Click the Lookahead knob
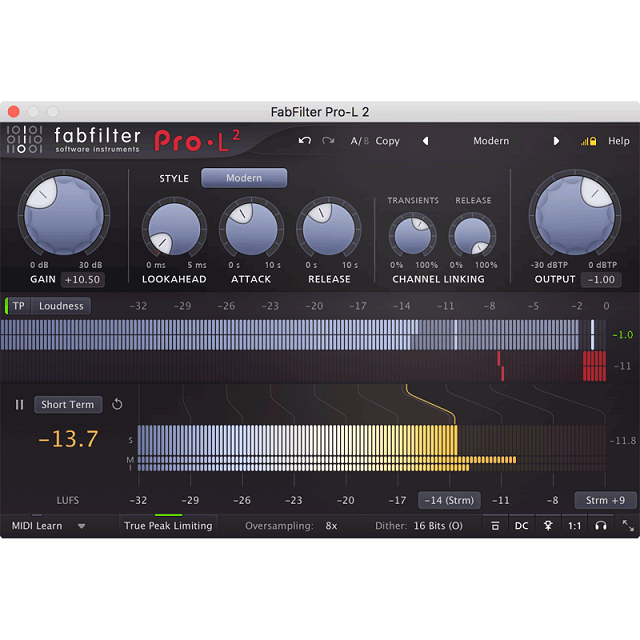640x640 pixels. click(174, 229)
